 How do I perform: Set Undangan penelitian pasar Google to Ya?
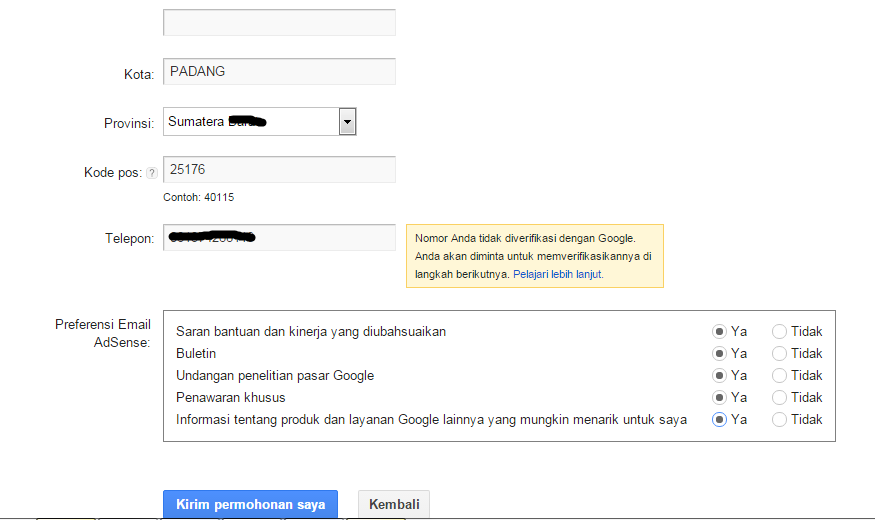click(719, 375)
